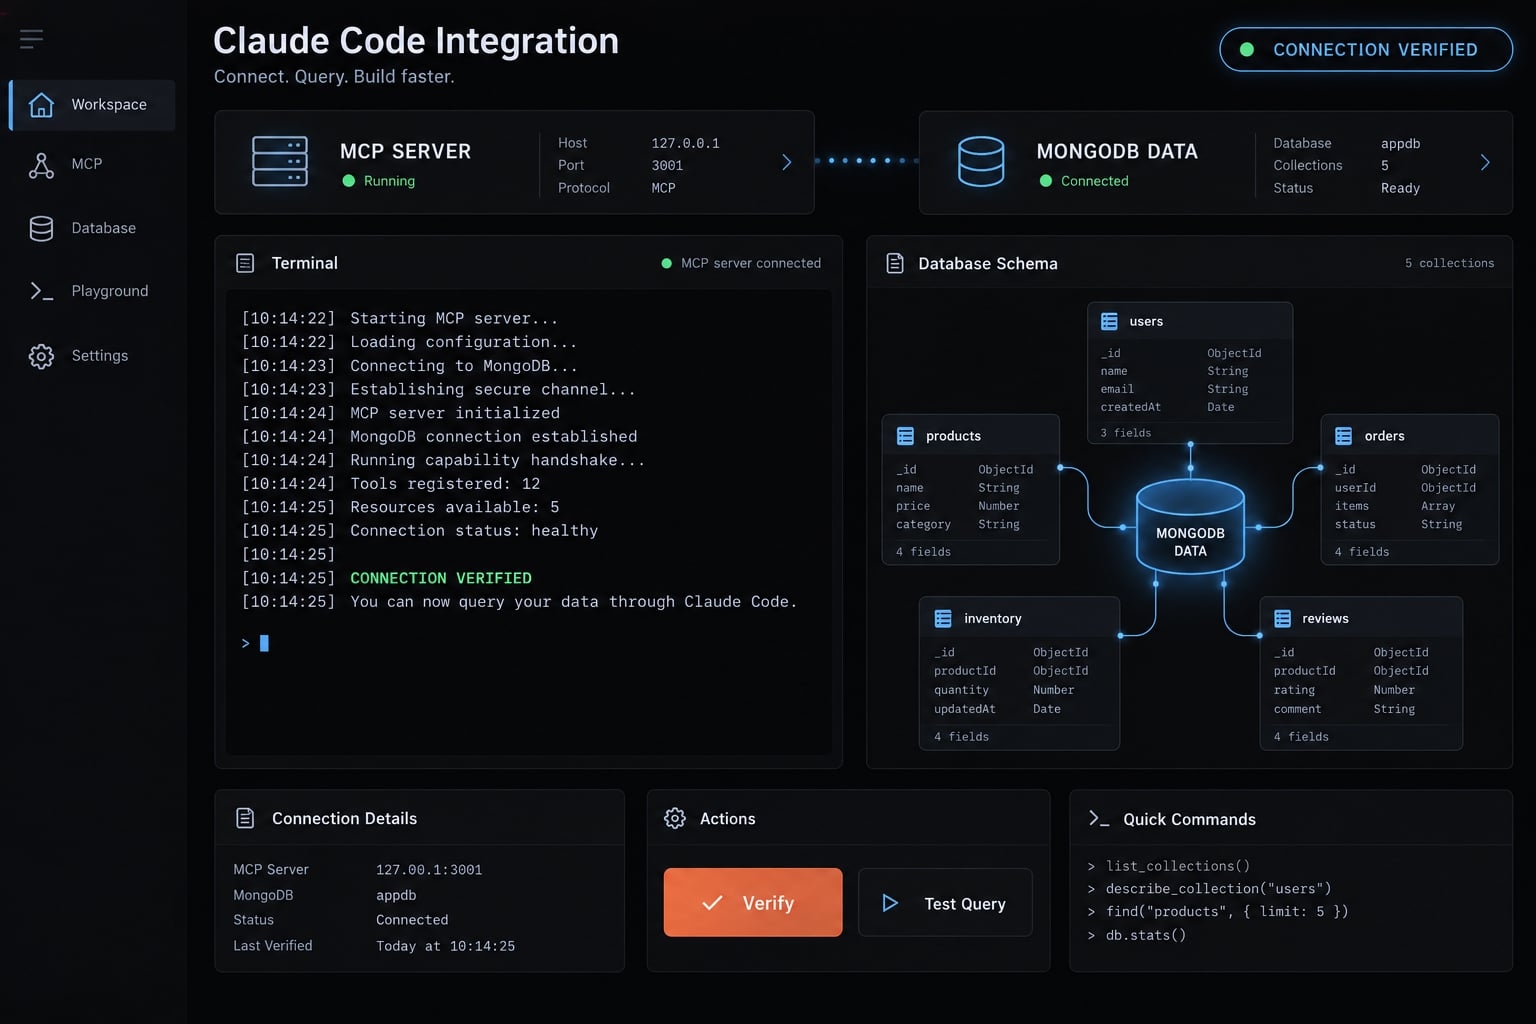Expand the MongoDB Data card chevron
This screenshot has width=1536, height=1024.
pyautogui.click(x=1485, y=162)
